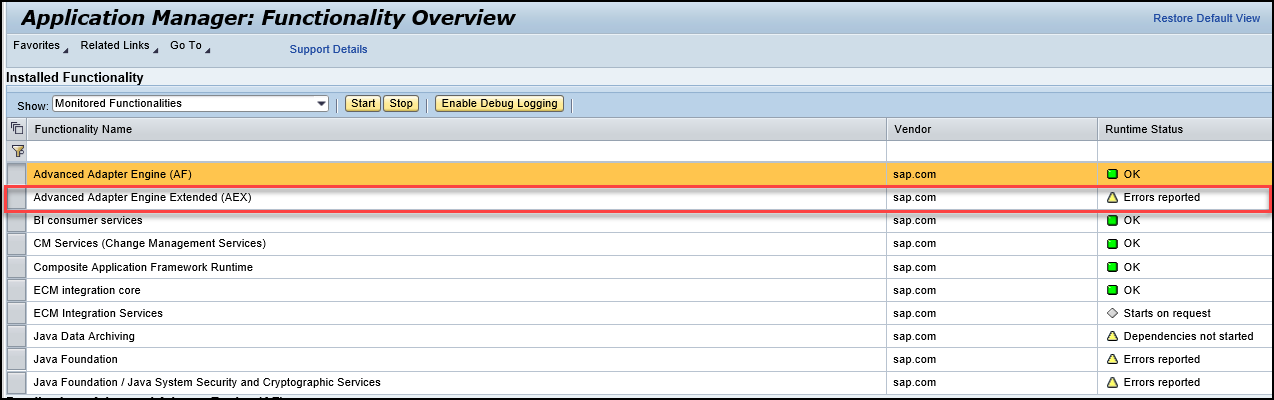This screenshot has height=400, width=1274.
Task: Click warning icon for Java System Security and Cryptographic Services
Action: click(1112, 382)
